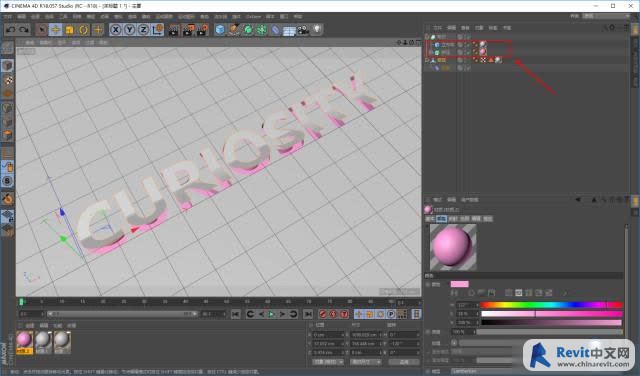
Task: Toggle position keyframe recording icon
Action: pos(358,314)
